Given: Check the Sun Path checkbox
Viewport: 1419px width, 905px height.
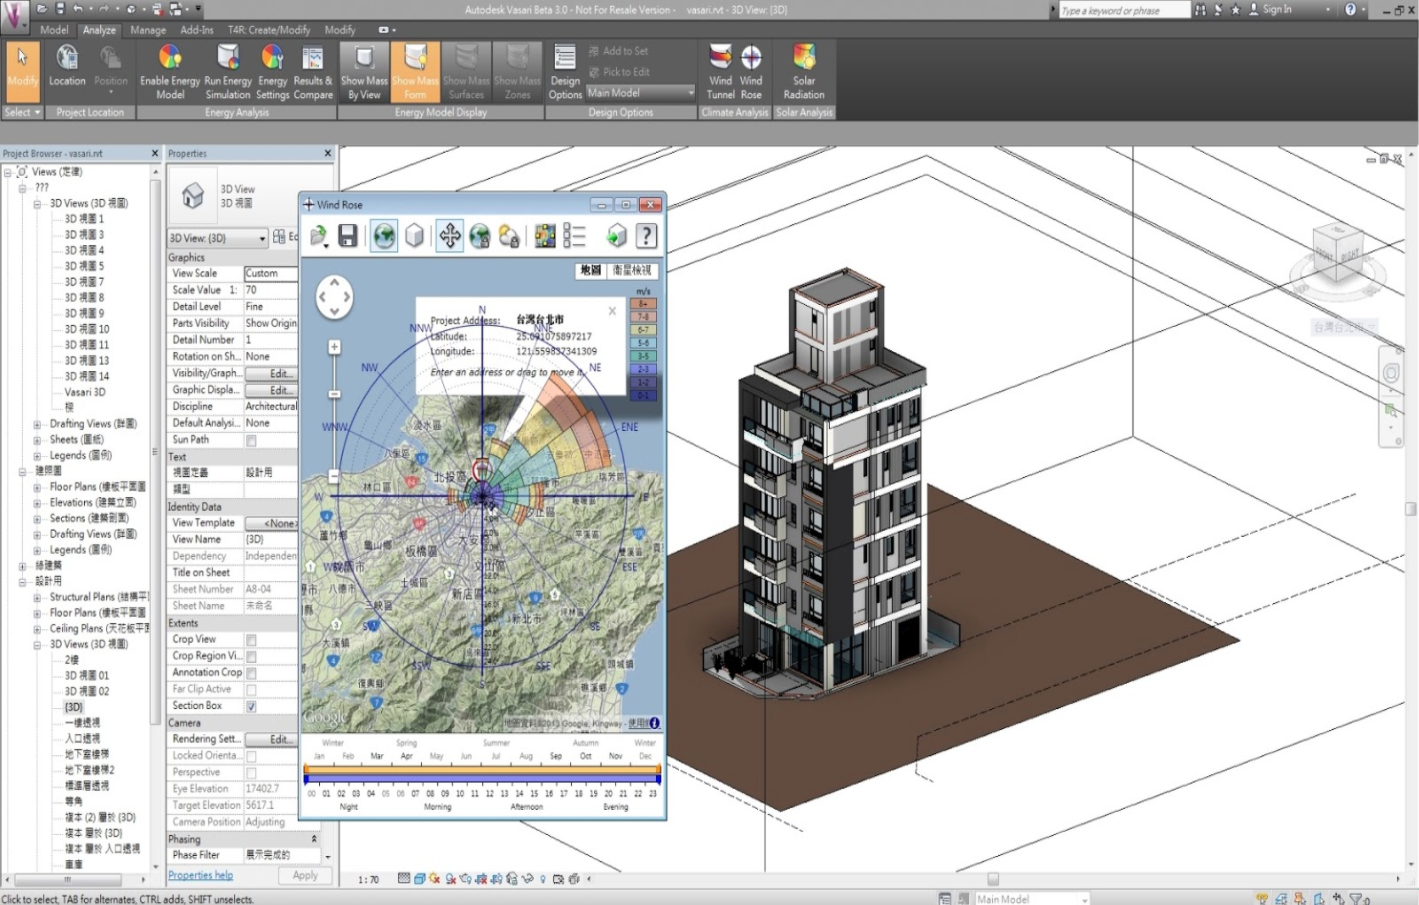Looking at the screenshot, I should [x=251, y=440].
